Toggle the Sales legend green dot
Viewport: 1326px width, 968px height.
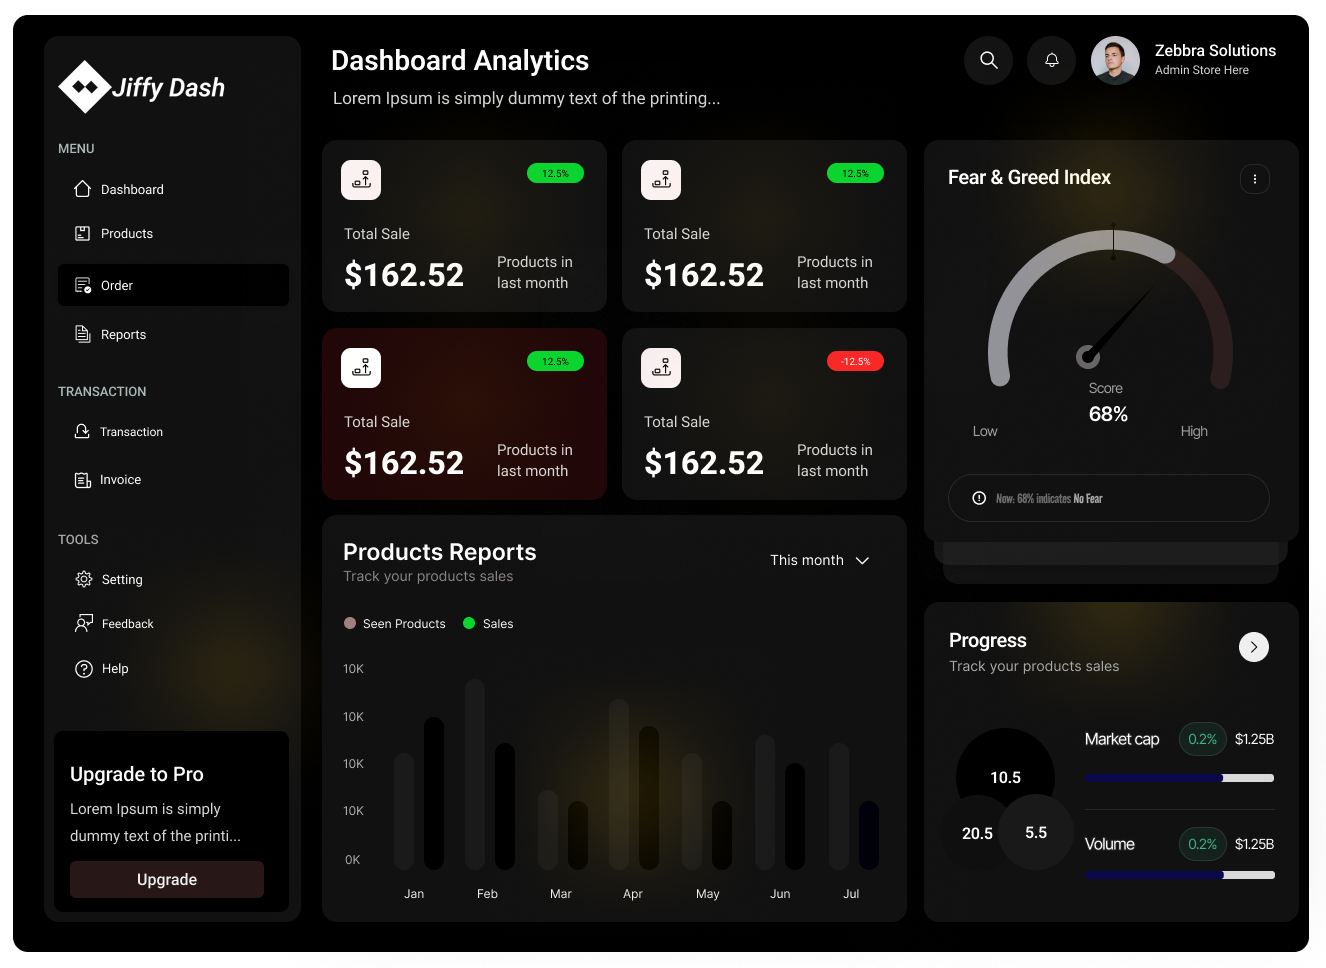[469, 623]
